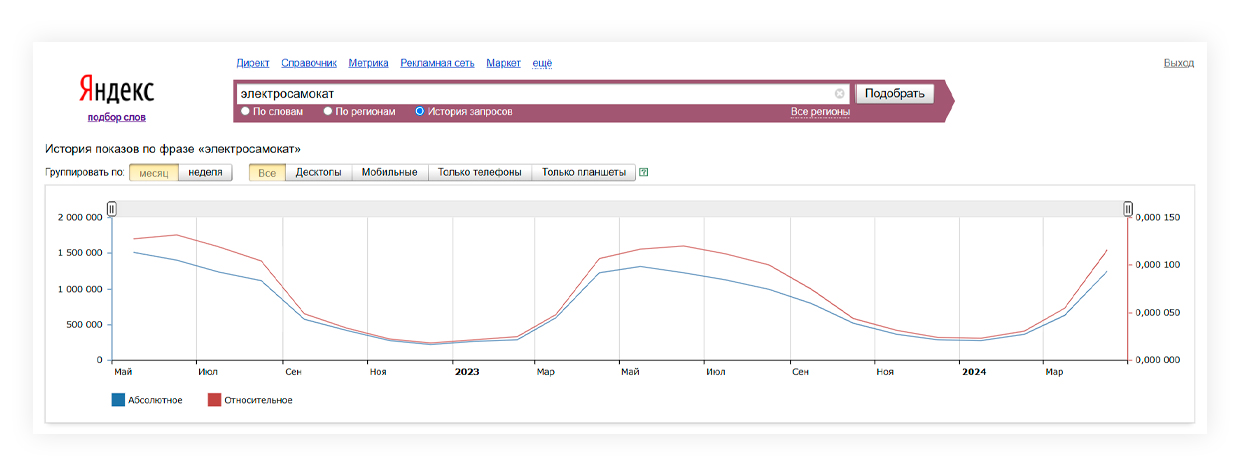Click the «1 500 000» y-axis value
Viewport: 1240px width, 476px height.
tap(80, 254)
